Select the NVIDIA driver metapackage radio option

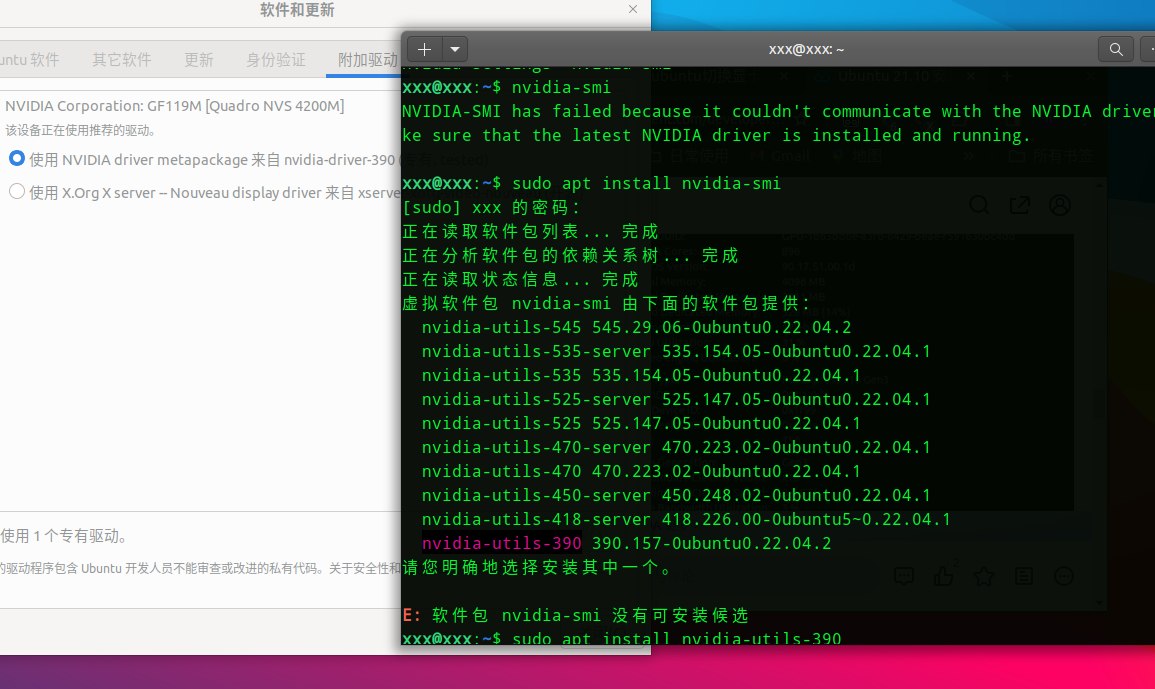pyautogui.click(x=17, y=159)
